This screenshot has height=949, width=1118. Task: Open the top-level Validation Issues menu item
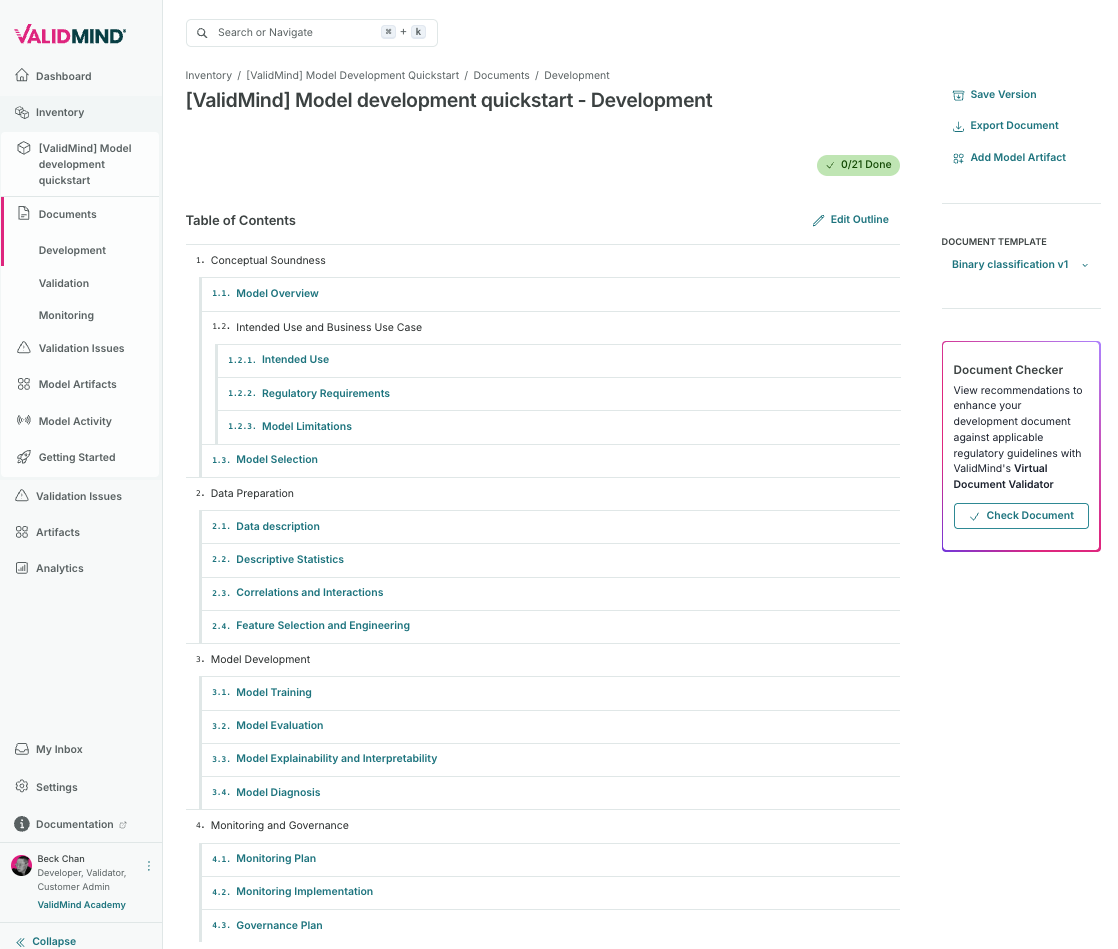(x=78, y=496)
